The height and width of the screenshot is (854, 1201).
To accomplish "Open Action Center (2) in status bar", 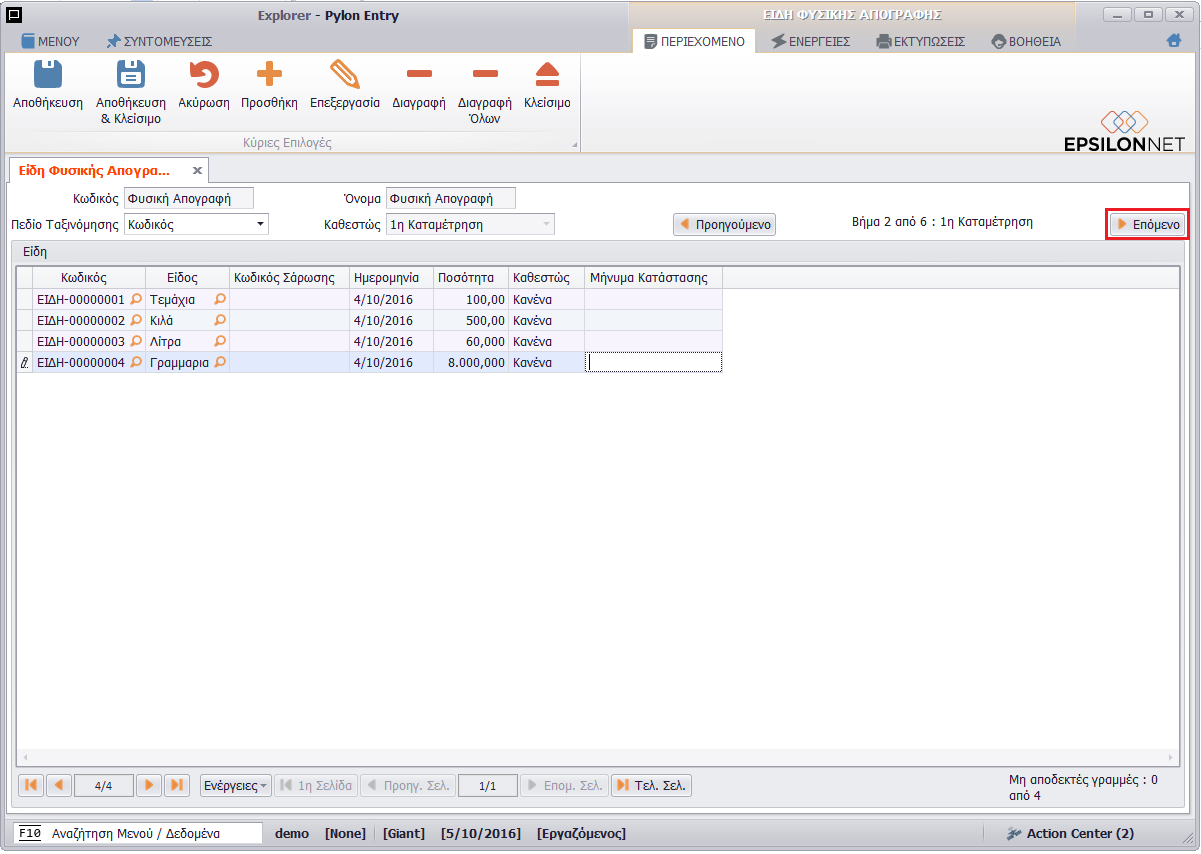I will coord(1070,833).
